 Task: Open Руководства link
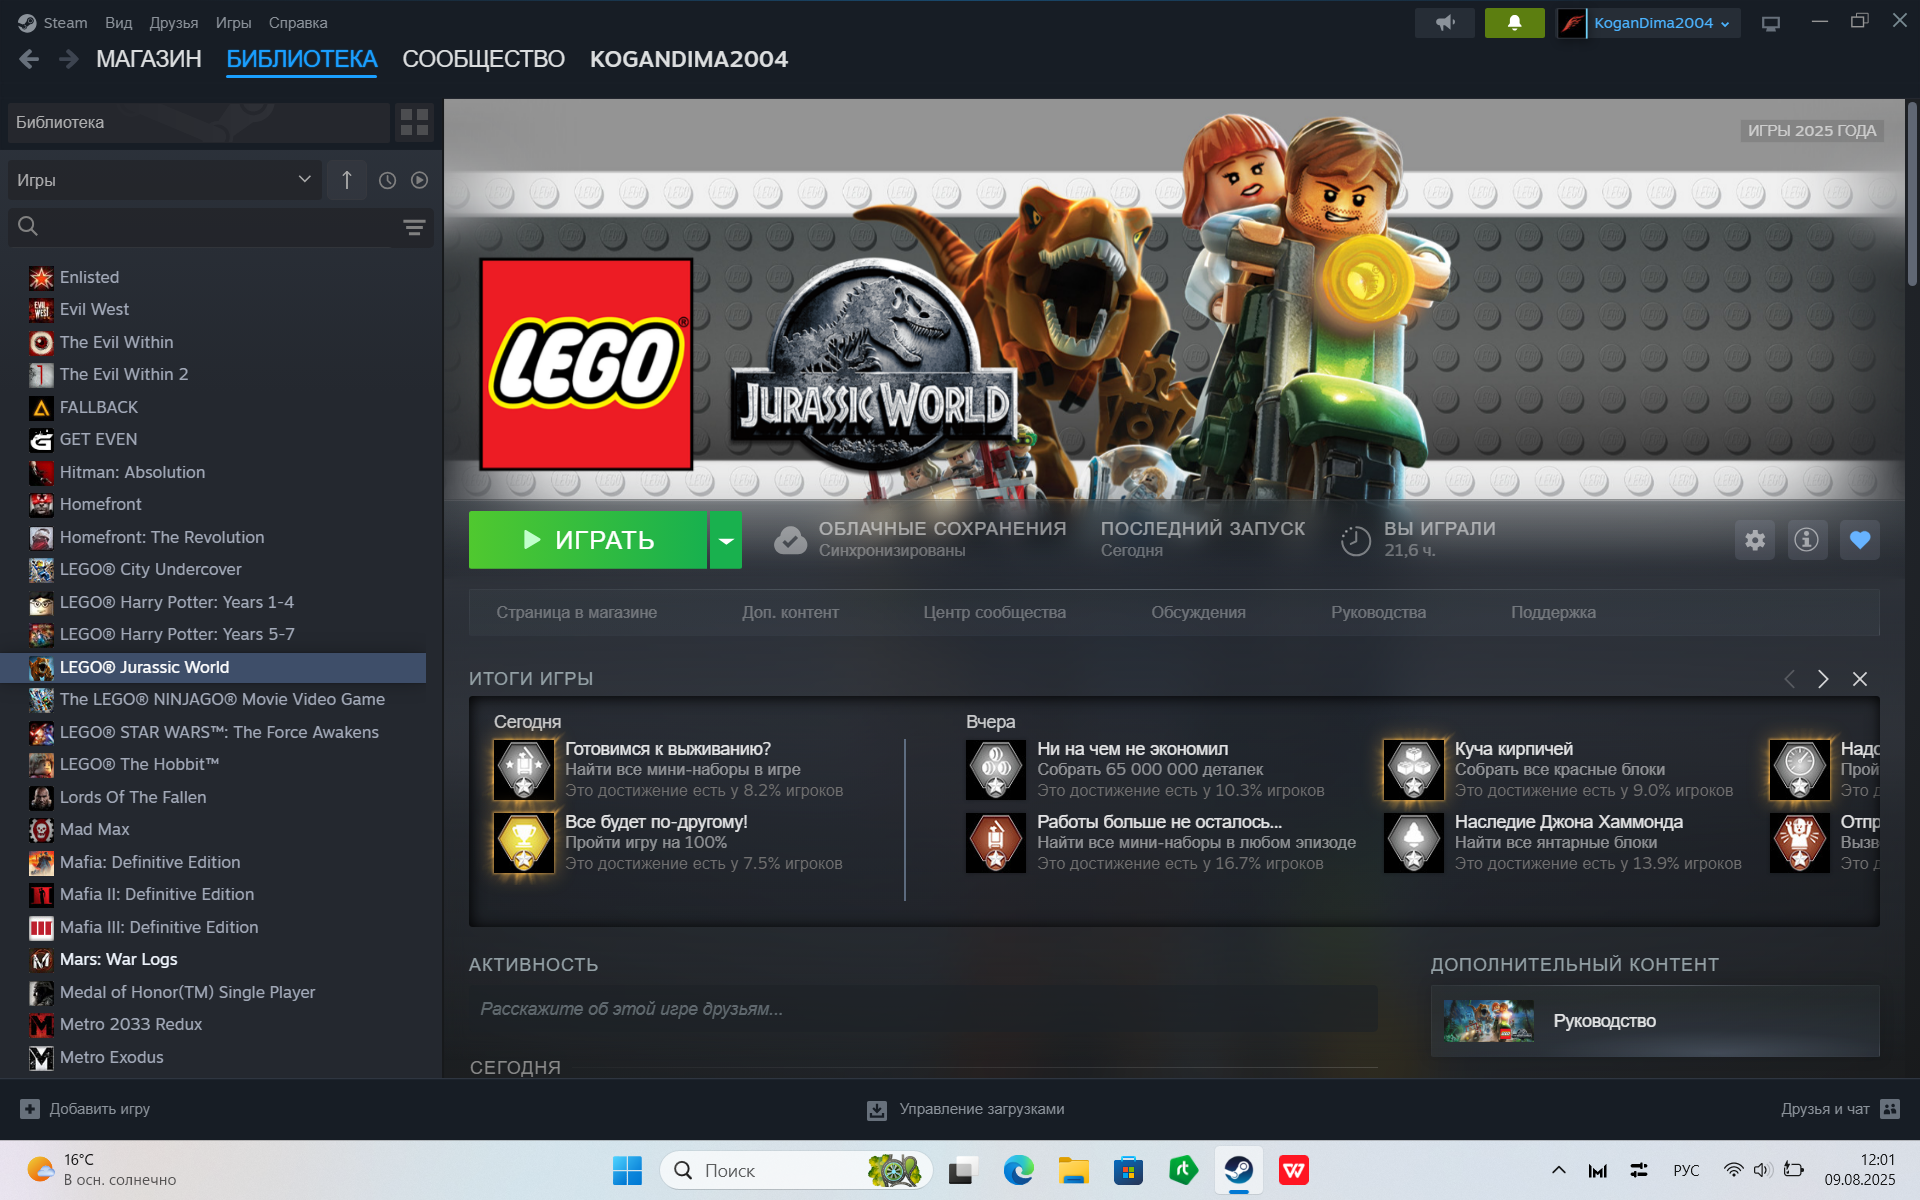click(x=1378, y=613)
